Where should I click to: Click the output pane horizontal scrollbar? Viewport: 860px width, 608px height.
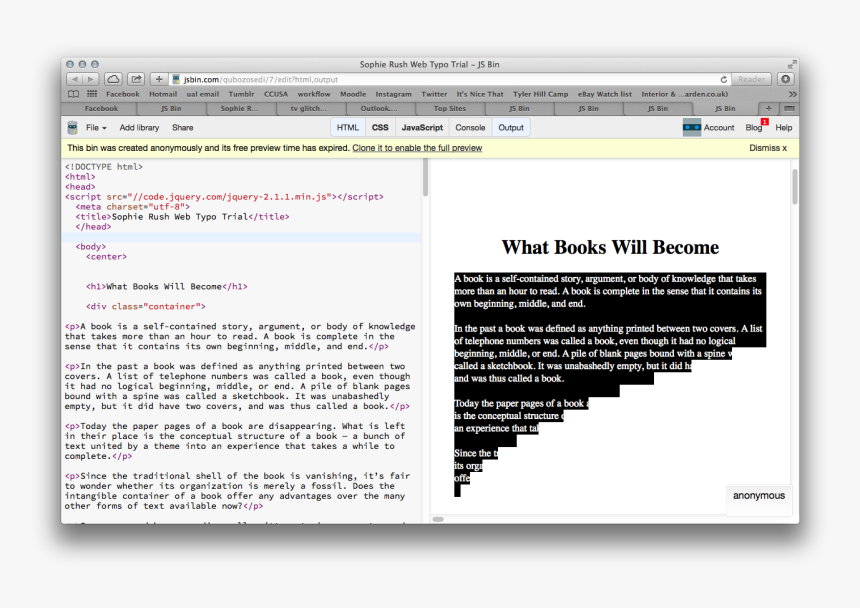tap(438, 519)
